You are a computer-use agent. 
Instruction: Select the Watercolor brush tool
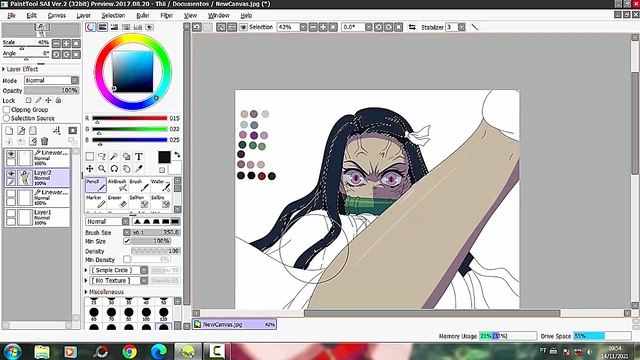(x=160, y=185)
